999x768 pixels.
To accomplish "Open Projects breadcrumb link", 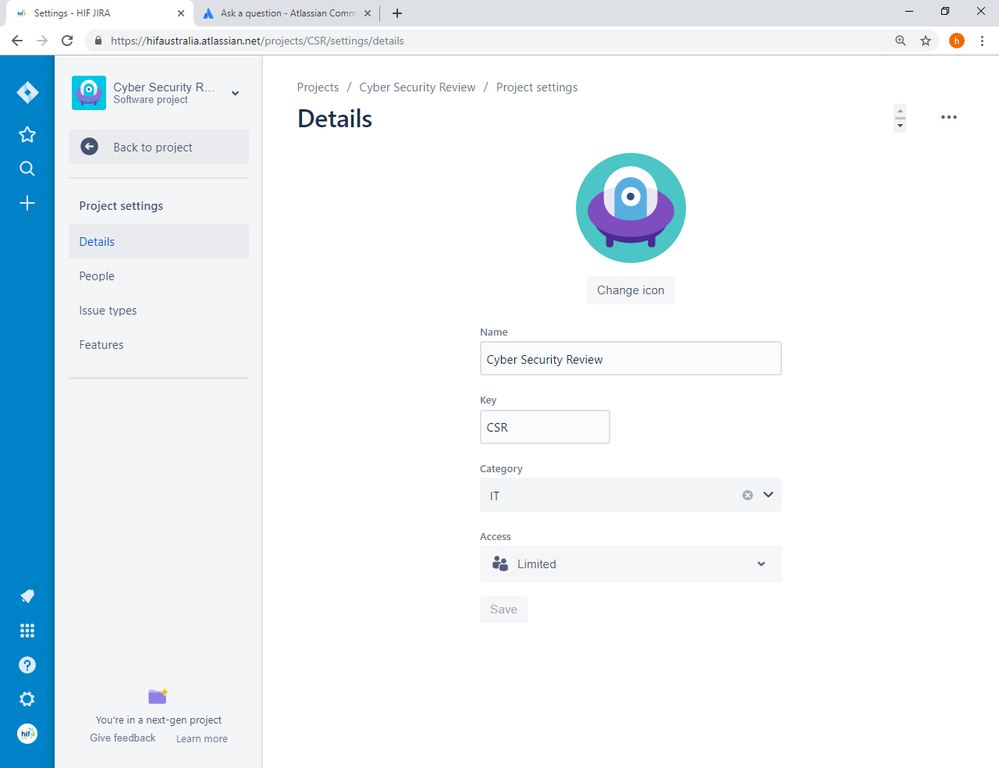I will tap(318, 87).
